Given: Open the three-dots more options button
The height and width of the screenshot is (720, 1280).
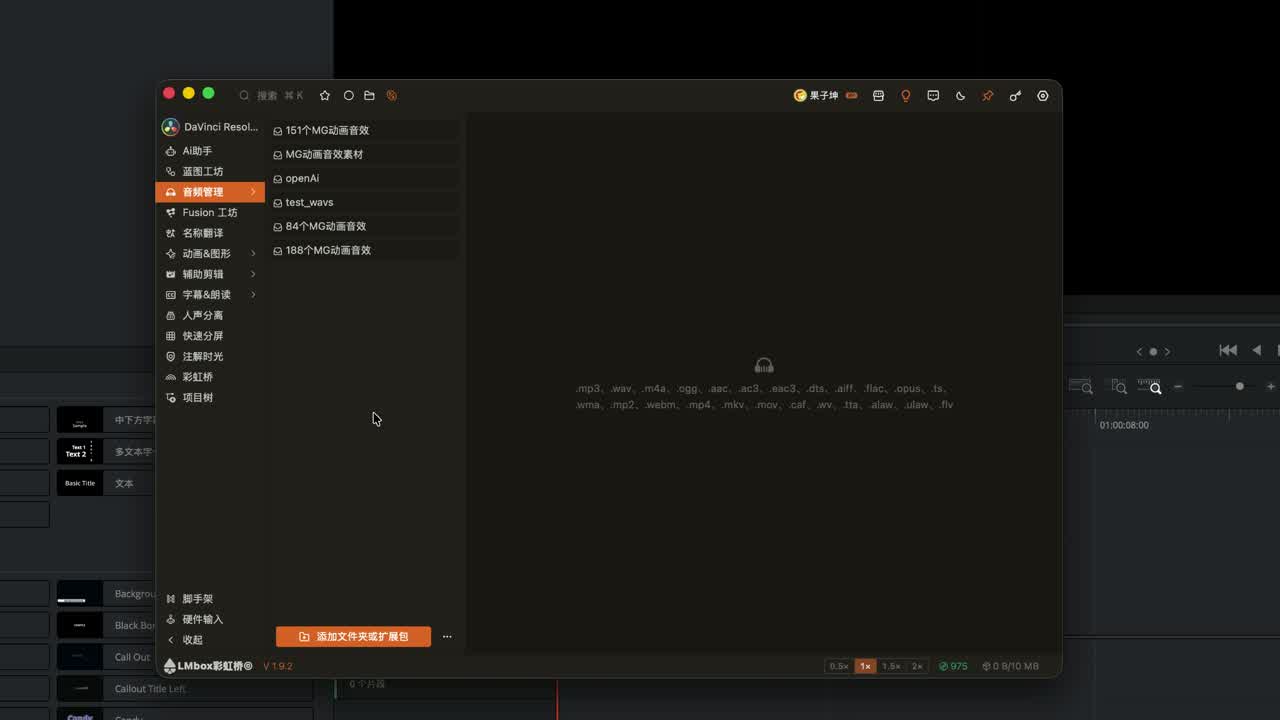Looking at the screenshot, I should pyautogui.click(x=447, y=637).
